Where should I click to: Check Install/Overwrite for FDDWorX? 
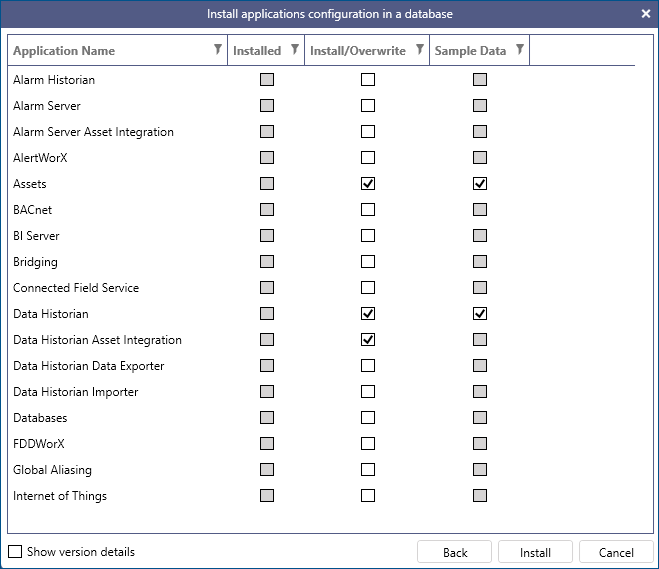[368, 444]
